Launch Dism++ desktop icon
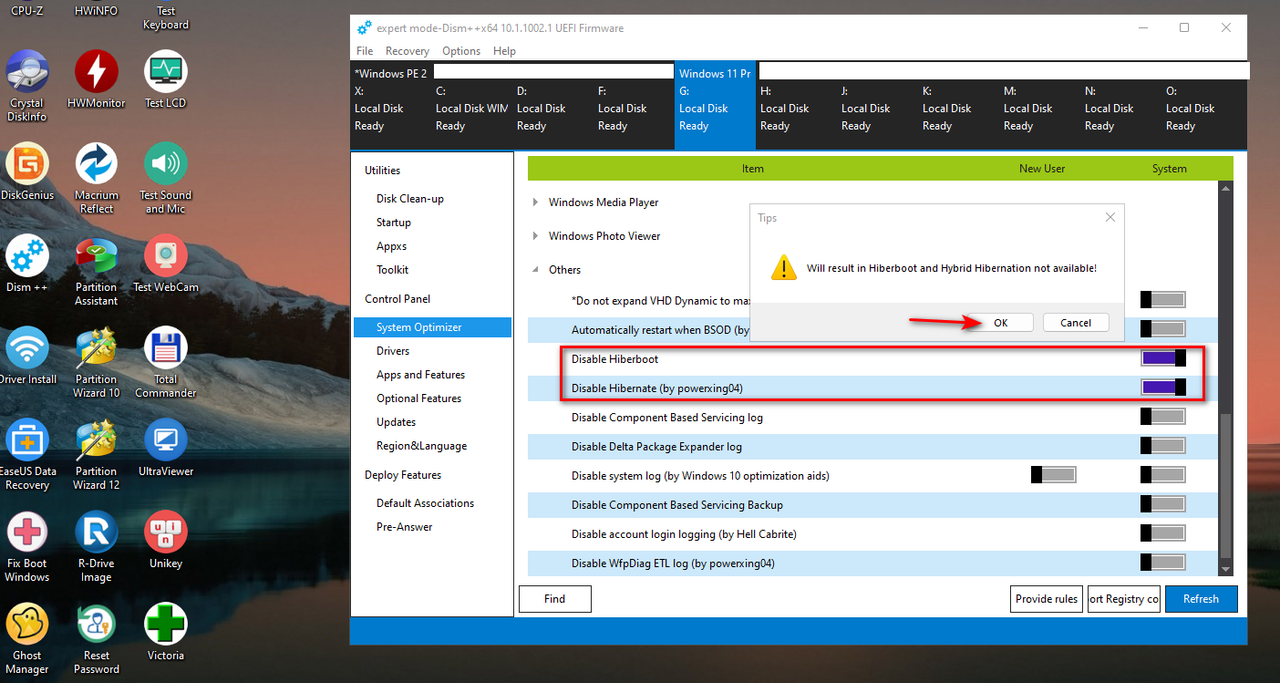 click(x=27, y=264)
